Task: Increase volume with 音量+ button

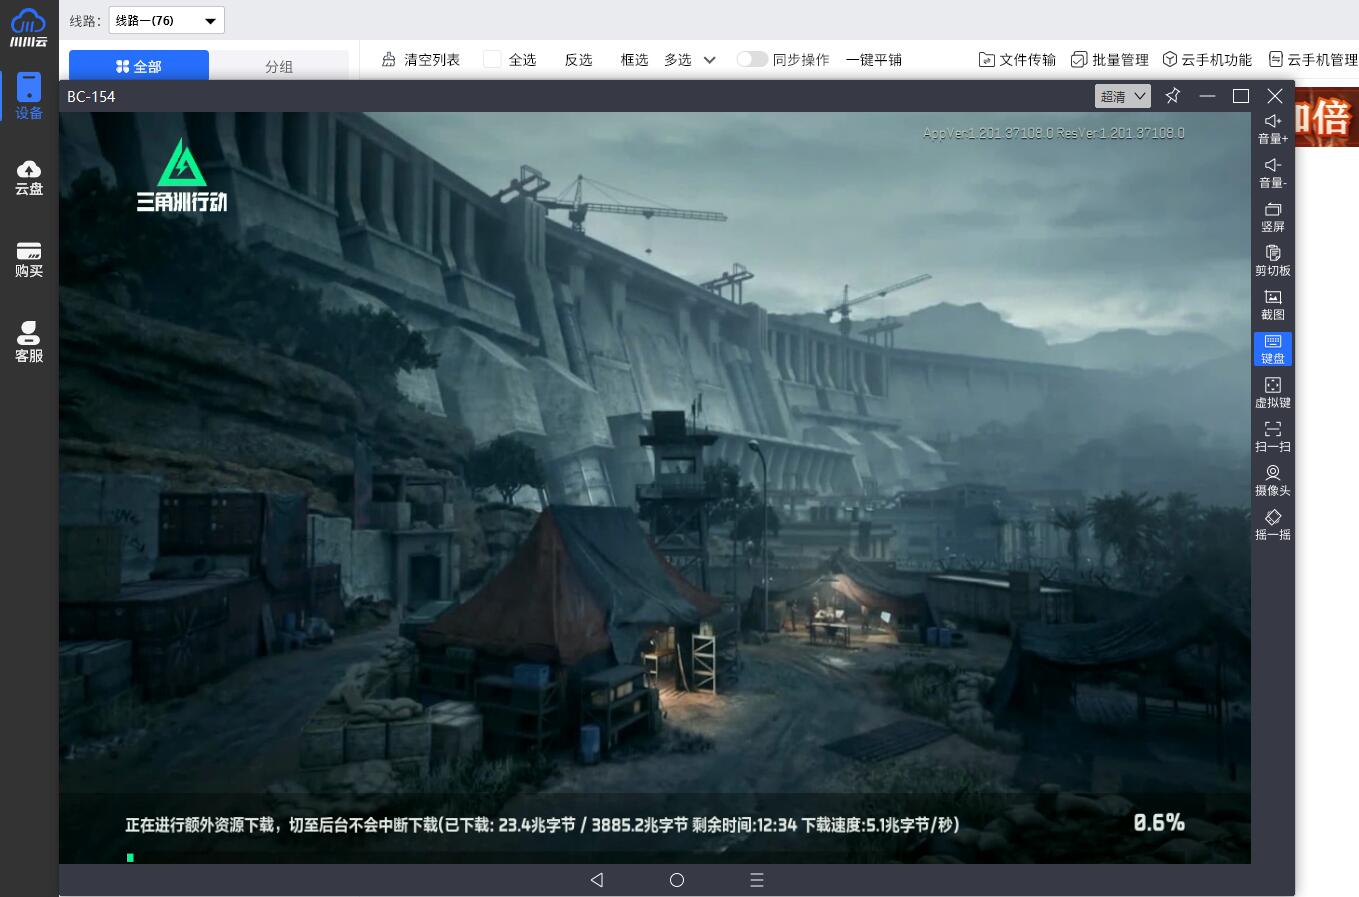Action: click(x=1273, y=129)
